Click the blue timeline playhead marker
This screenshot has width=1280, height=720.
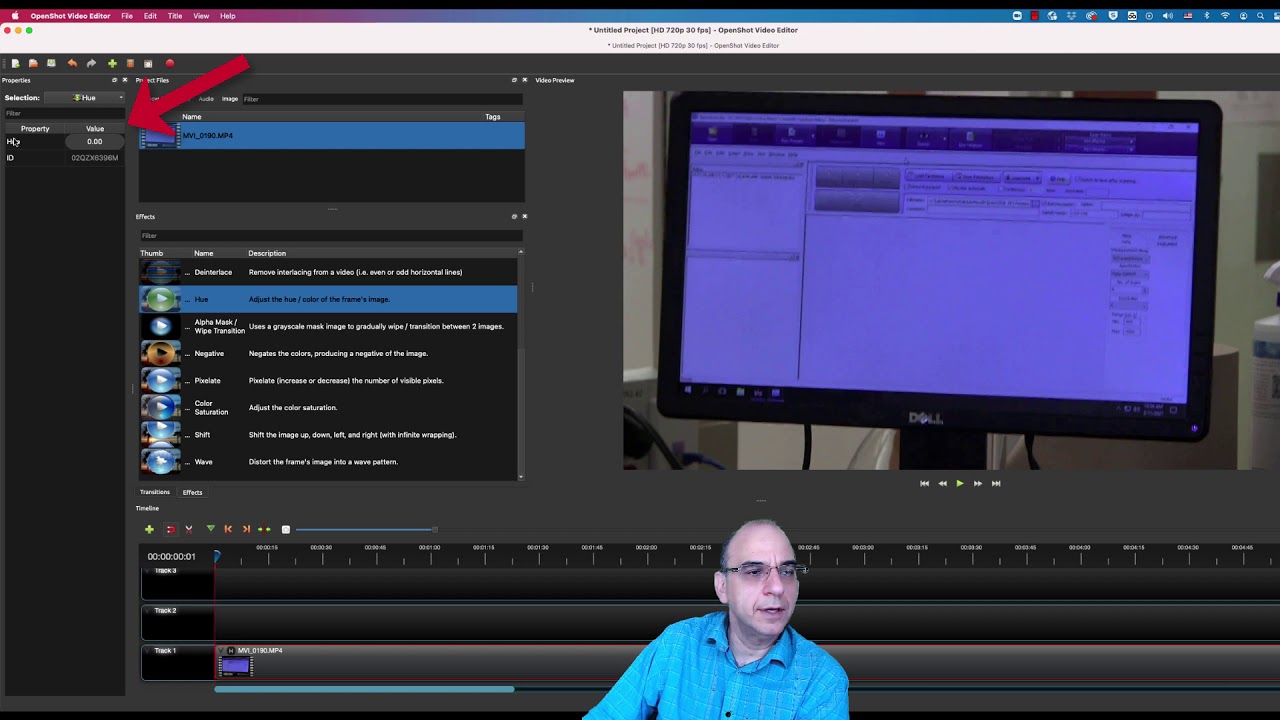[x=216, y=556]
